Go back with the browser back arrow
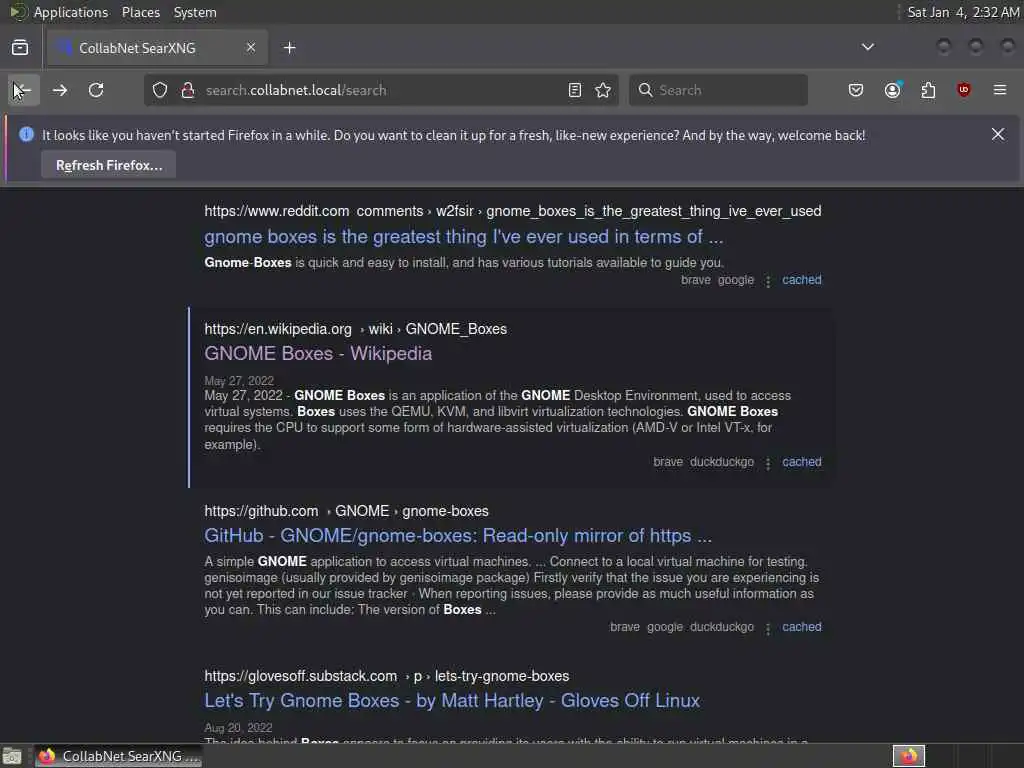The height and width of the screenshot is (768, 1024). (x=22, y=90)
